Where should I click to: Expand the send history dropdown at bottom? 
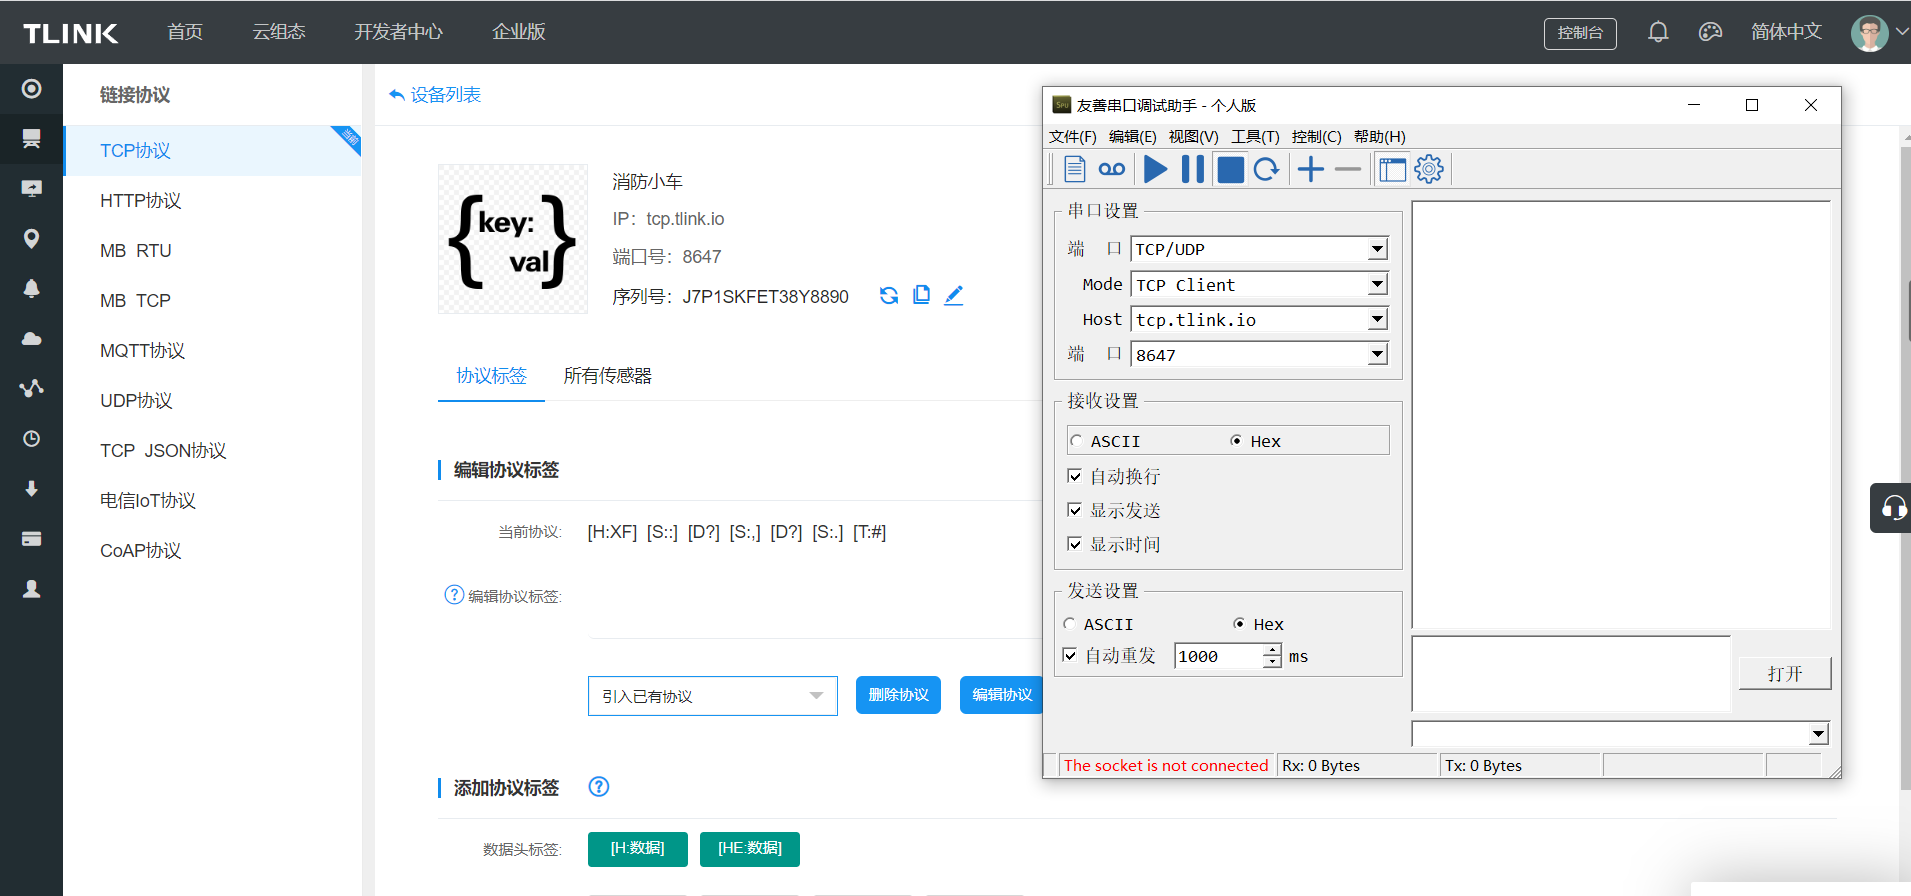(1818, 734)
